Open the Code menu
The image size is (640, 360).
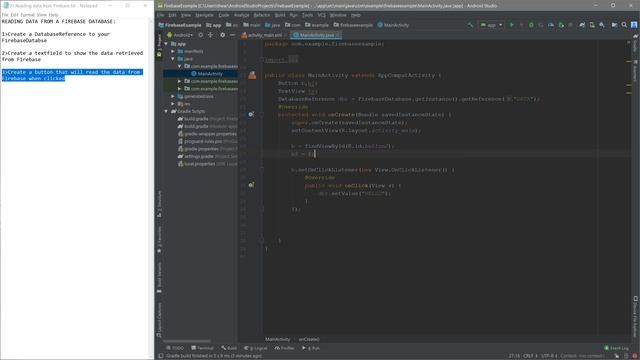224,15
